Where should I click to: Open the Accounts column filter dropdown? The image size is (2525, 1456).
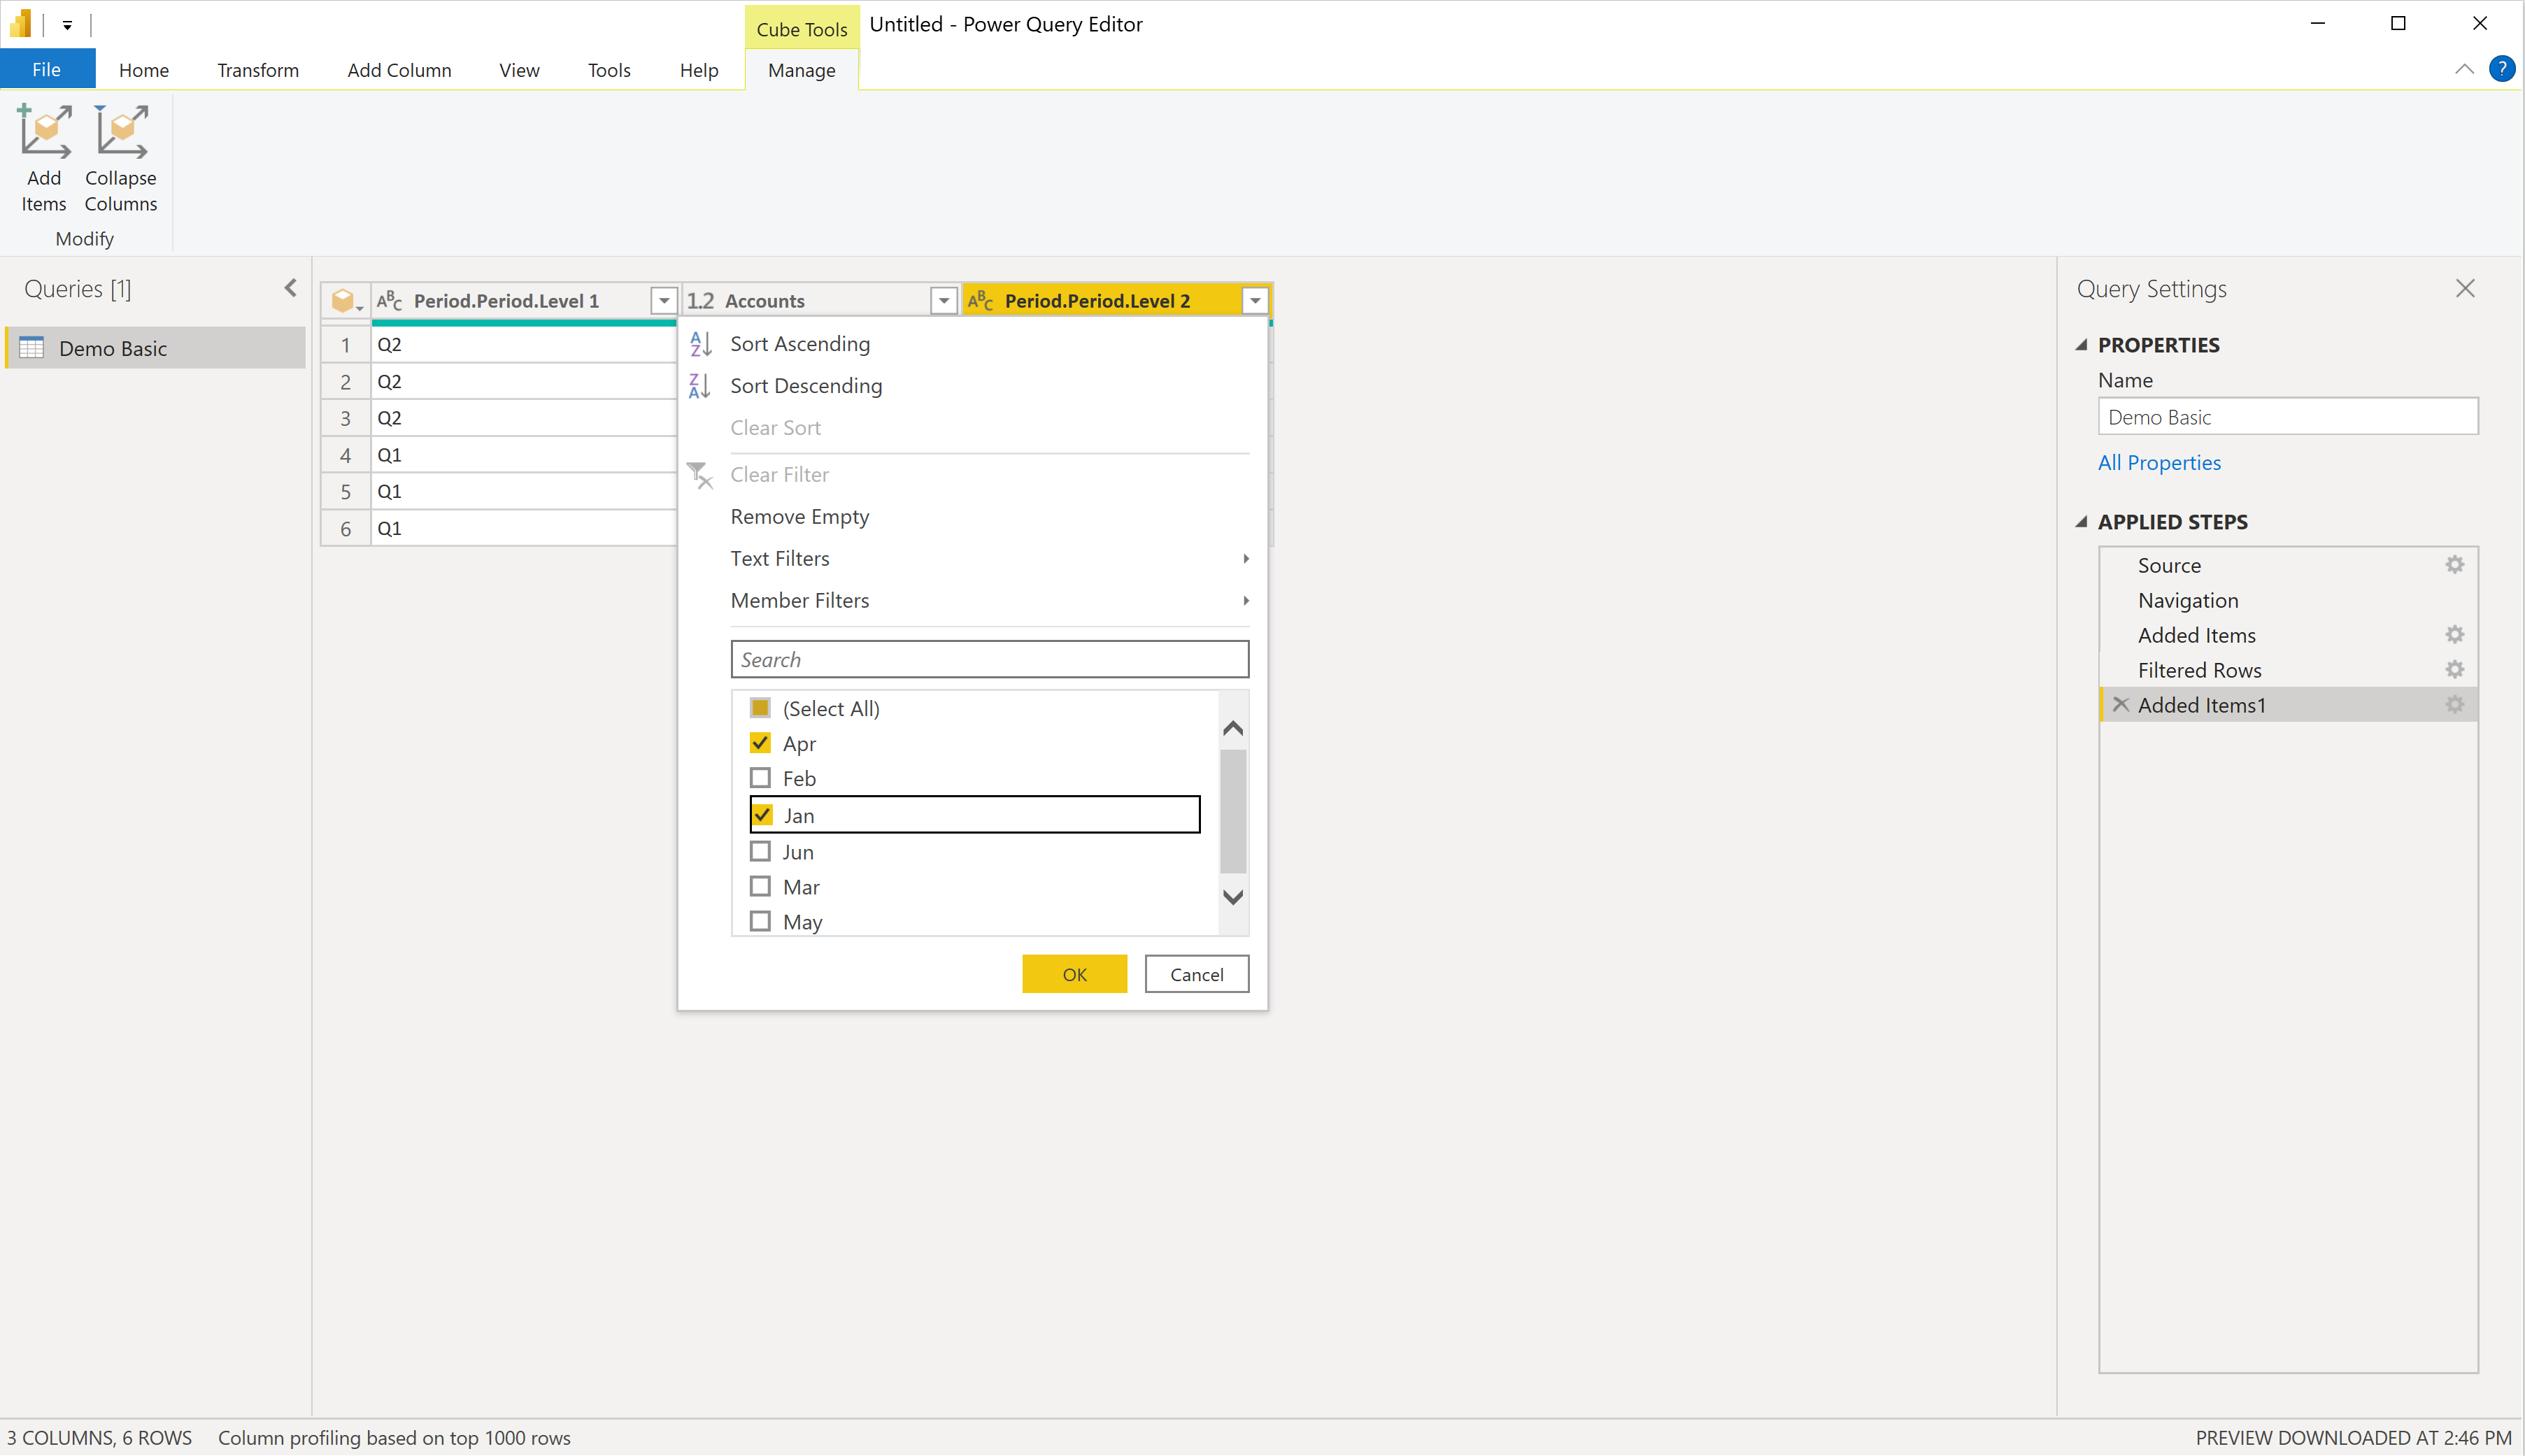point(943,301)
